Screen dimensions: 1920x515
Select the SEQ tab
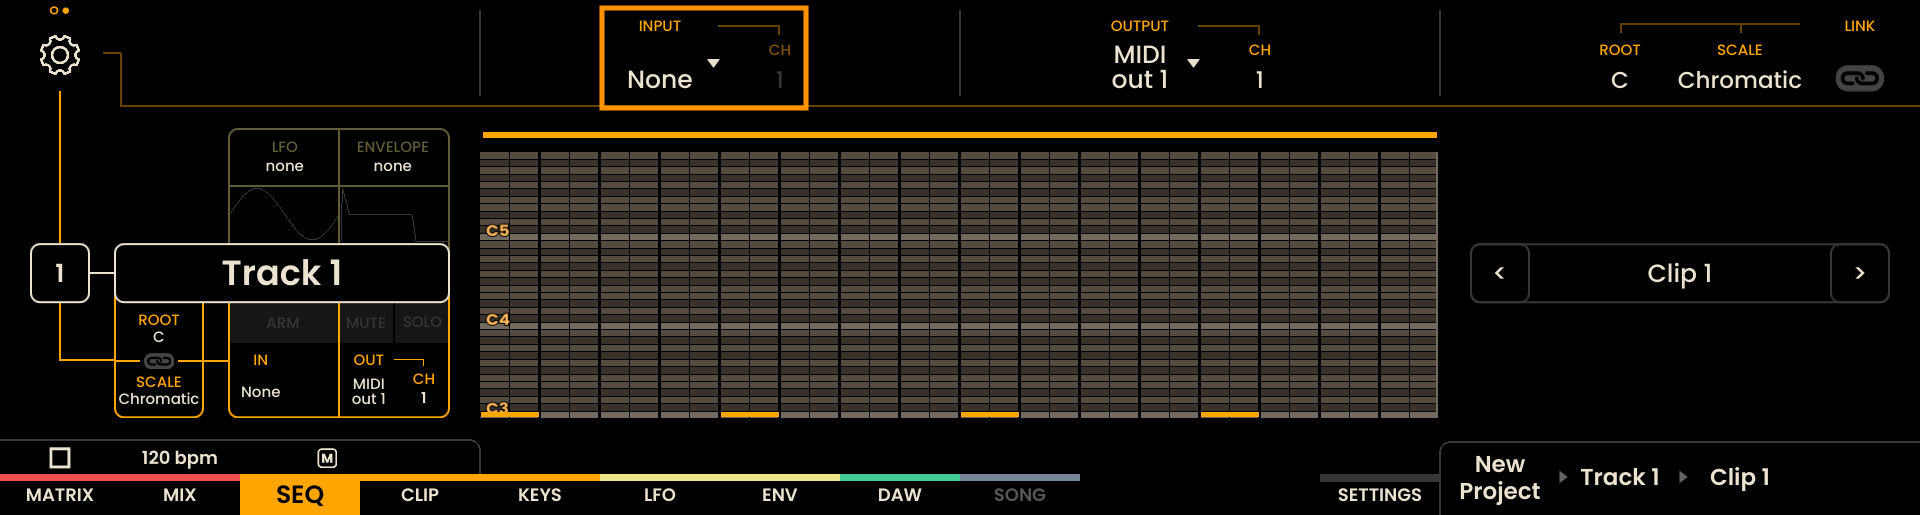pyautogui.click(x=300, y=495)
